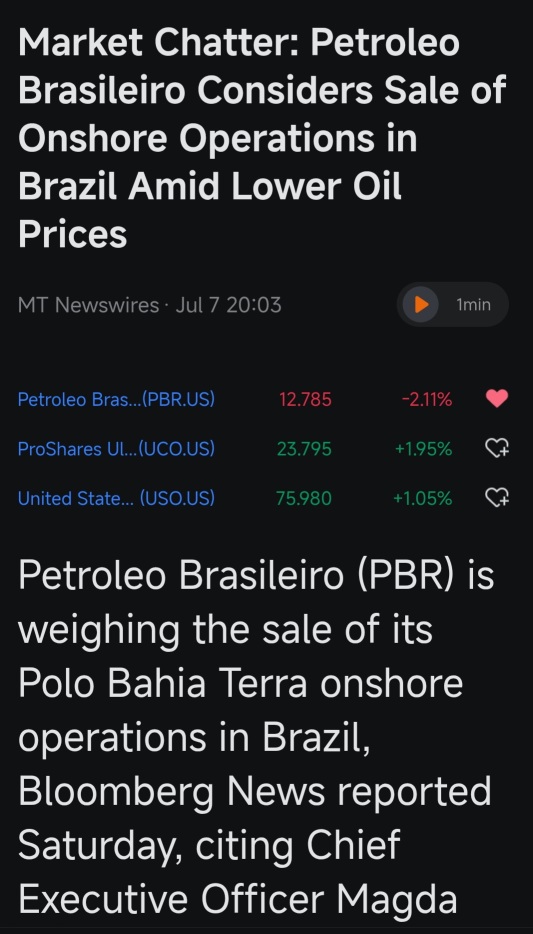This screenshot has height=934, width=533.
Task: Tap the 23.795 price for UCO
Action: [304, 449]
